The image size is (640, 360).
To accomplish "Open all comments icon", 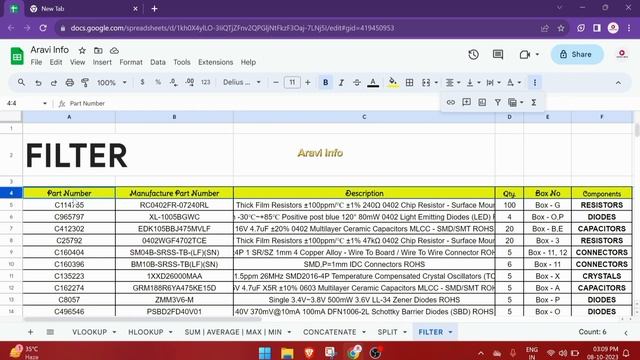I will tap(498, 54).
